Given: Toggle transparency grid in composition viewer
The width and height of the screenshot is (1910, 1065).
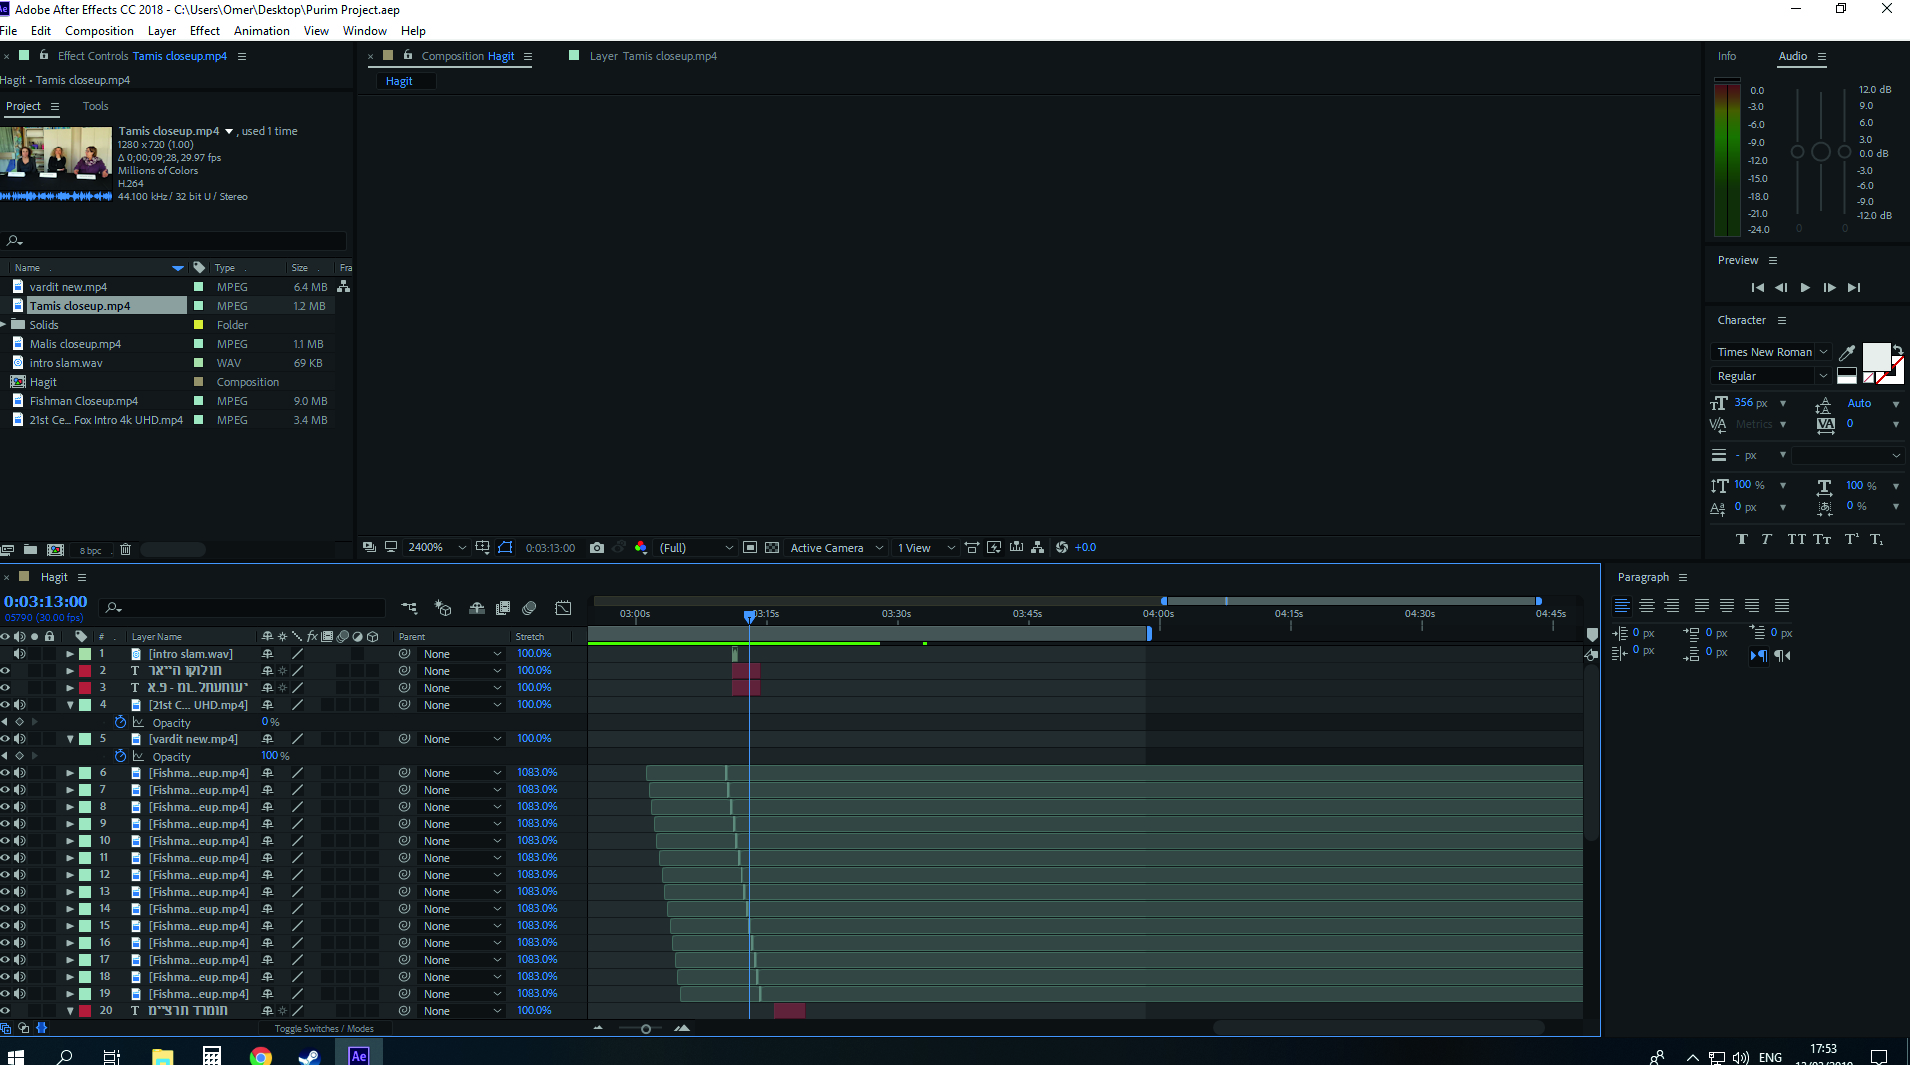Looking at the screenshot, I should [x=772, y=548].
